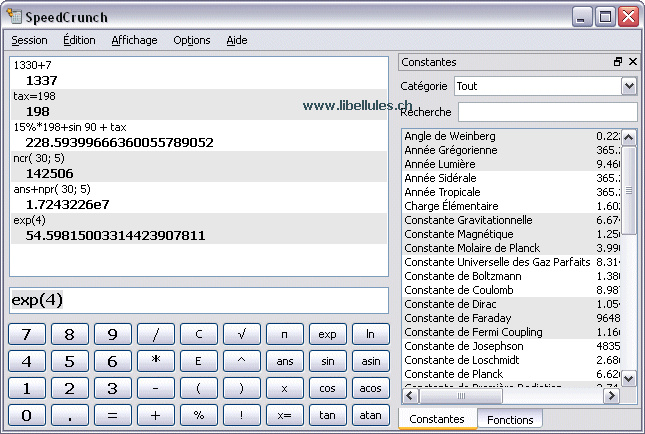Click the close parenthesis button

[242, 388]
